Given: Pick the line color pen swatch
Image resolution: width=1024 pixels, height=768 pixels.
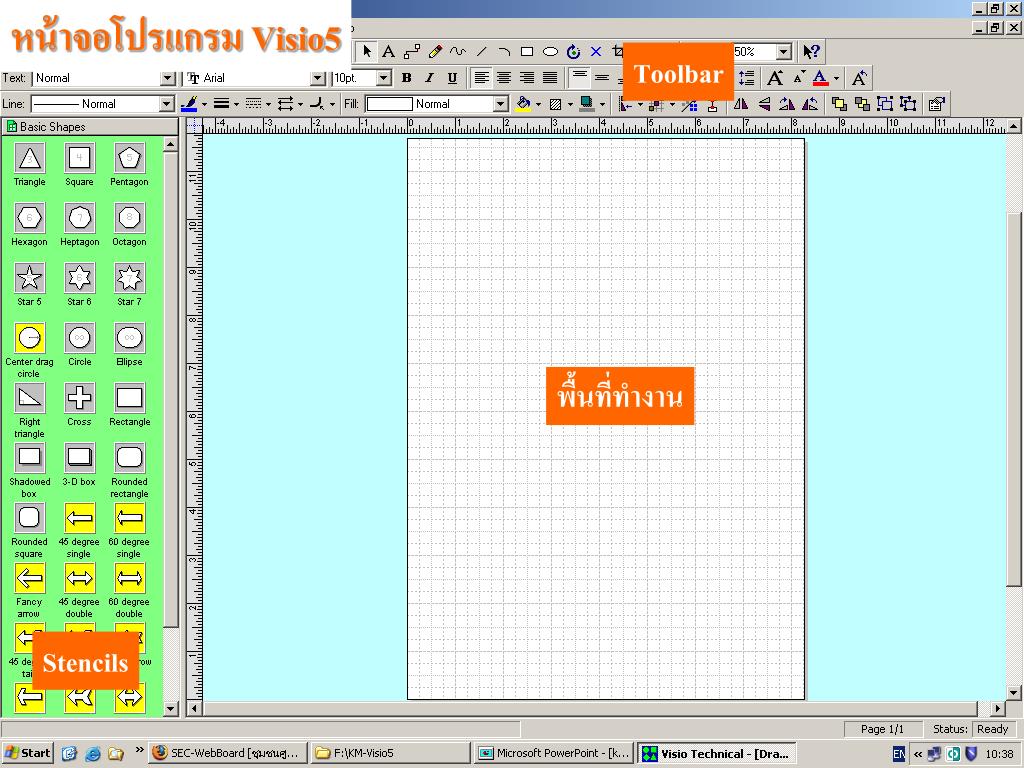Looking at the screenshot, I should point(189,104).
